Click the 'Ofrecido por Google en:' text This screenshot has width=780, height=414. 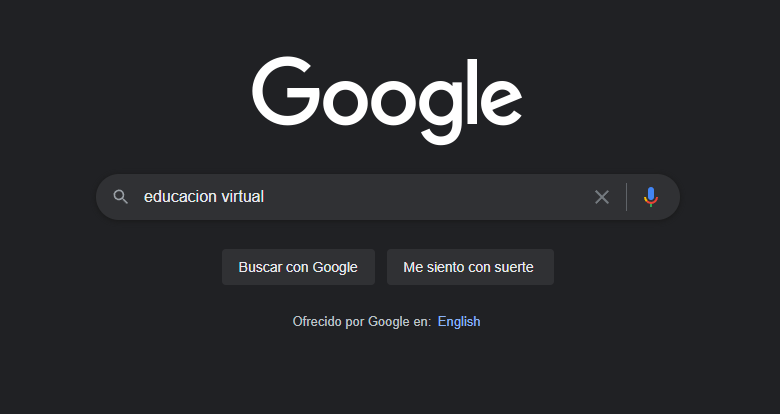point(362,321)
